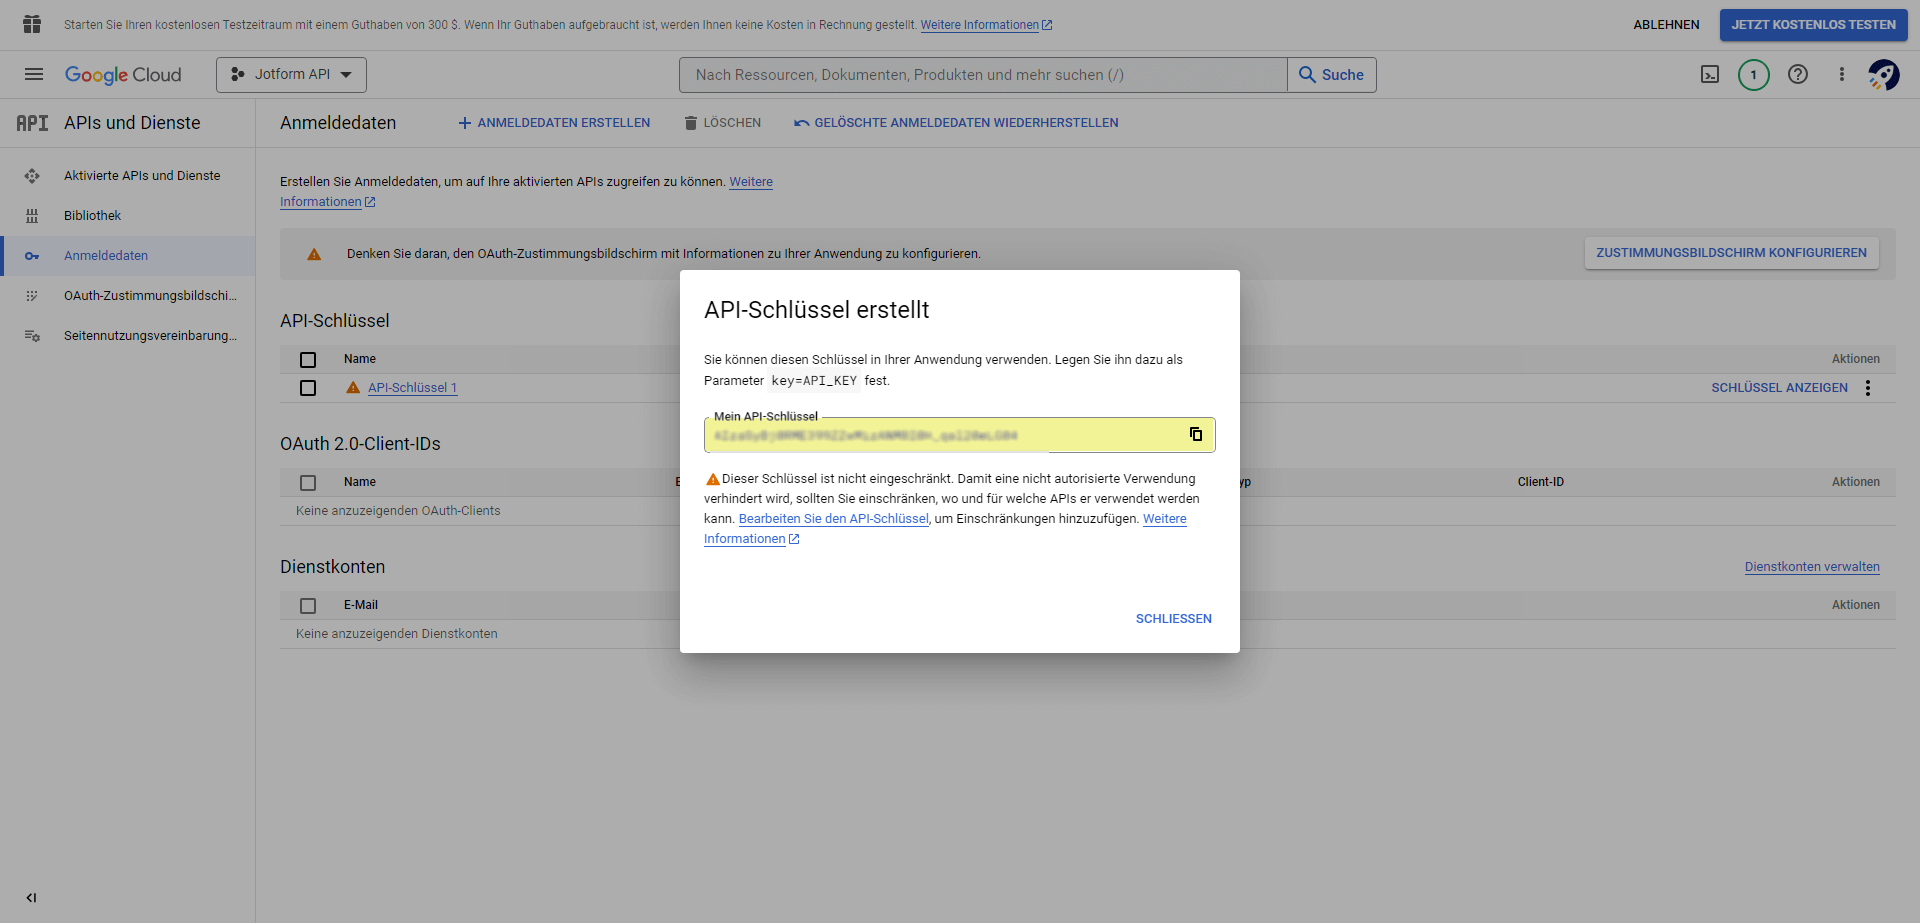Open Dienstkonten verwalten link

(1812, 567)
